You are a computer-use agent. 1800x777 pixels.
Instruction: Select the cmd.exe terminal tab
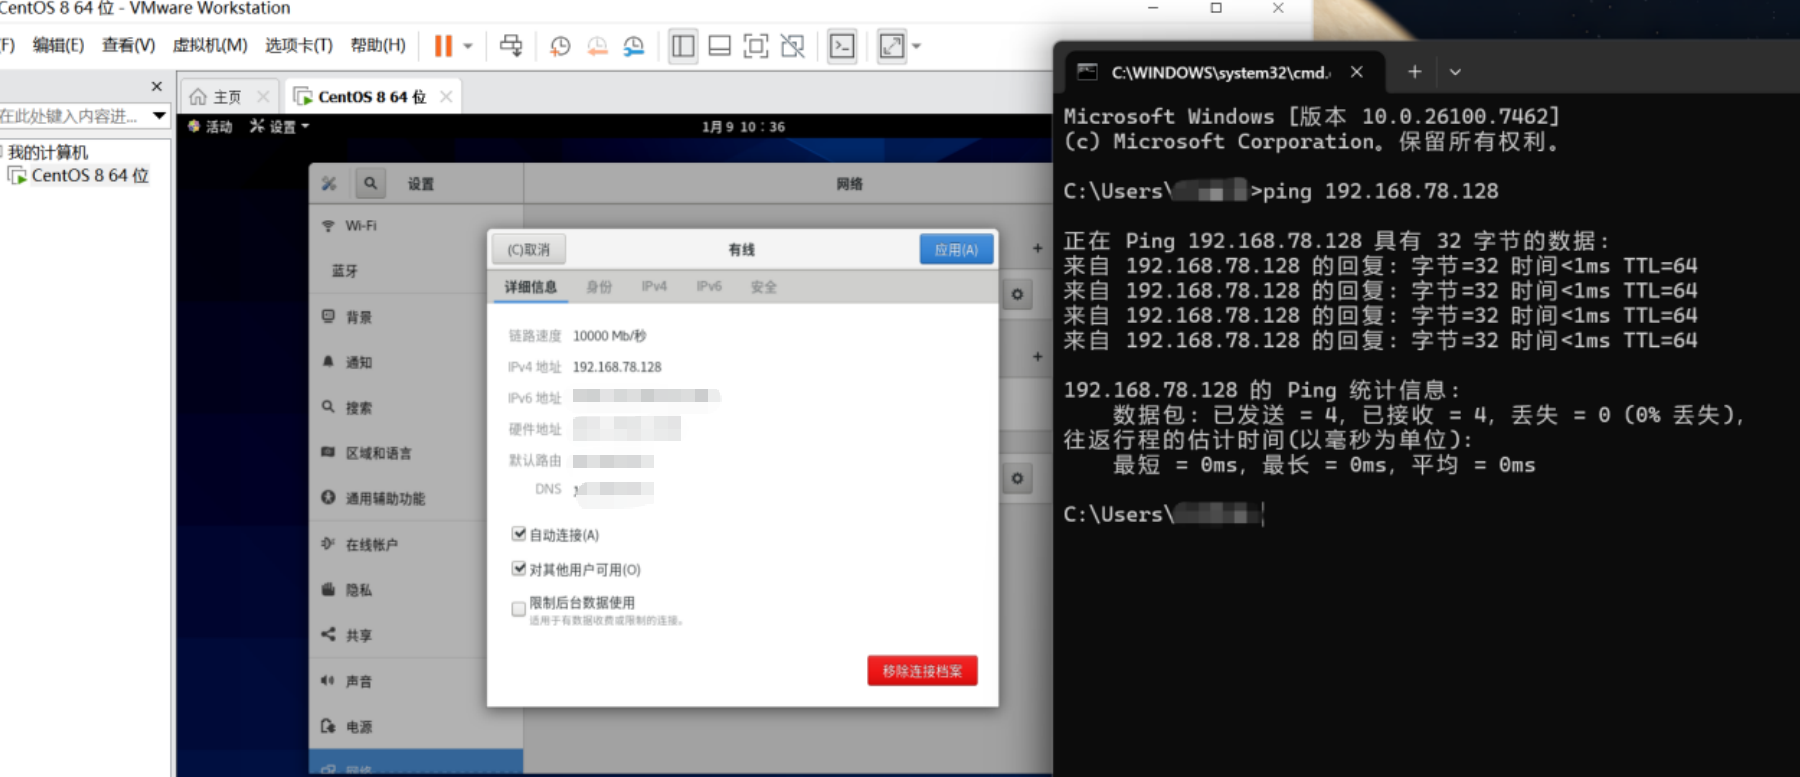point(1222,72)
